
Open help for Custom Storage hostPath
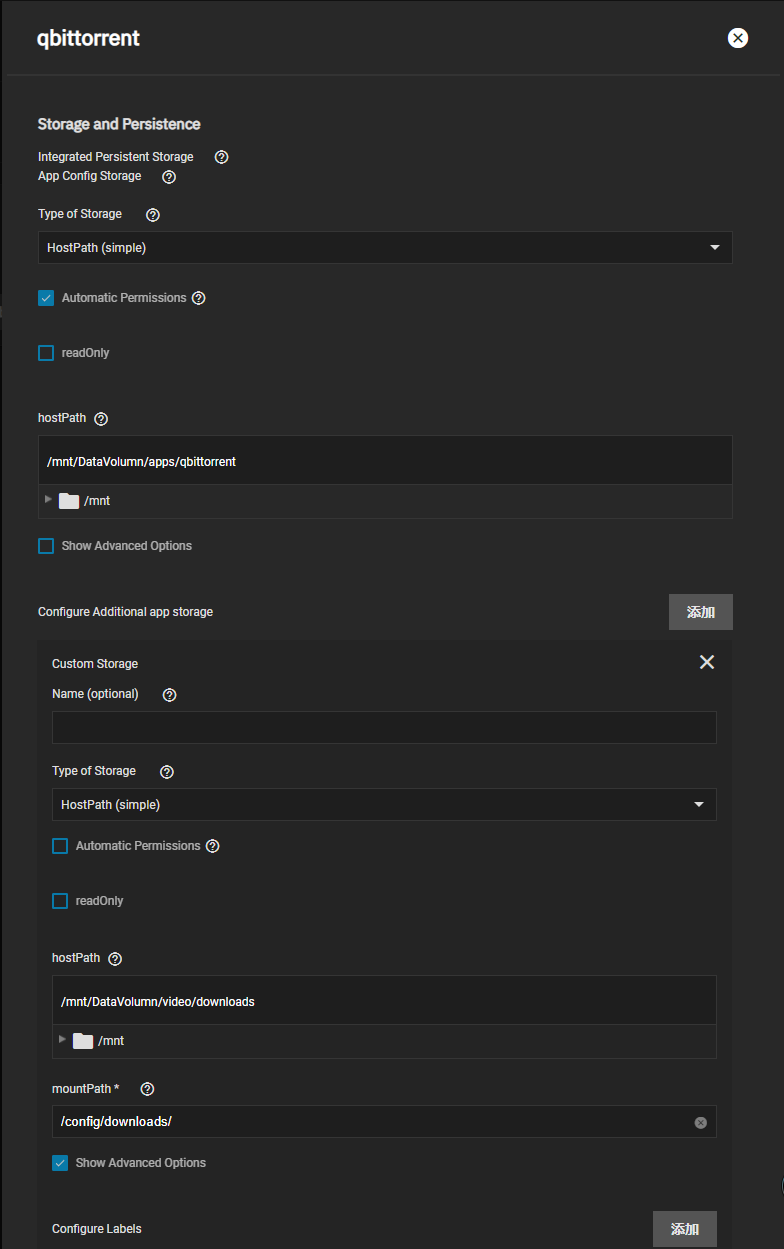coord(115,959)
